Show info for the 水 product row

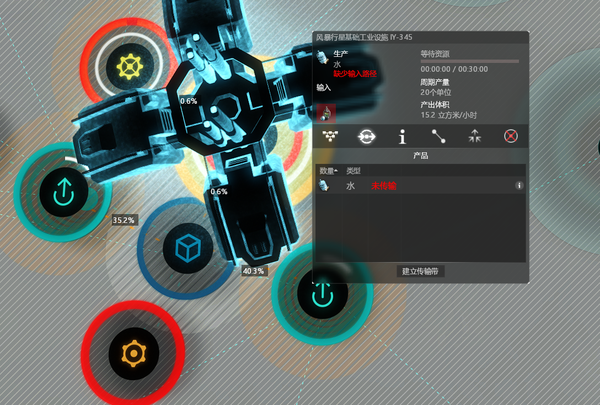click(518, 186)
